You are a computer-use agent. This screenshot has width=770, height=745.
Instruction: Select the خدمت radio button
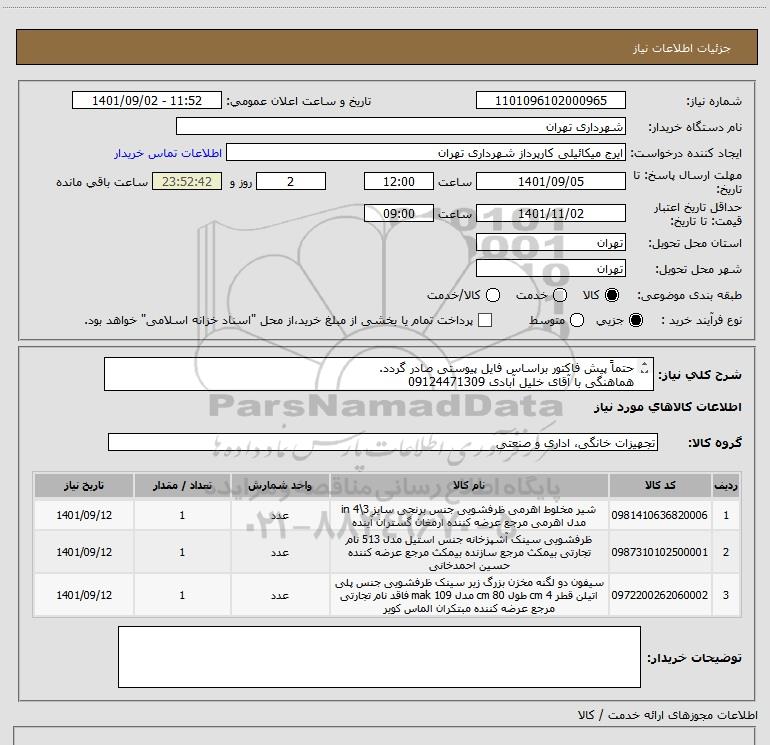tap(560, 295)
